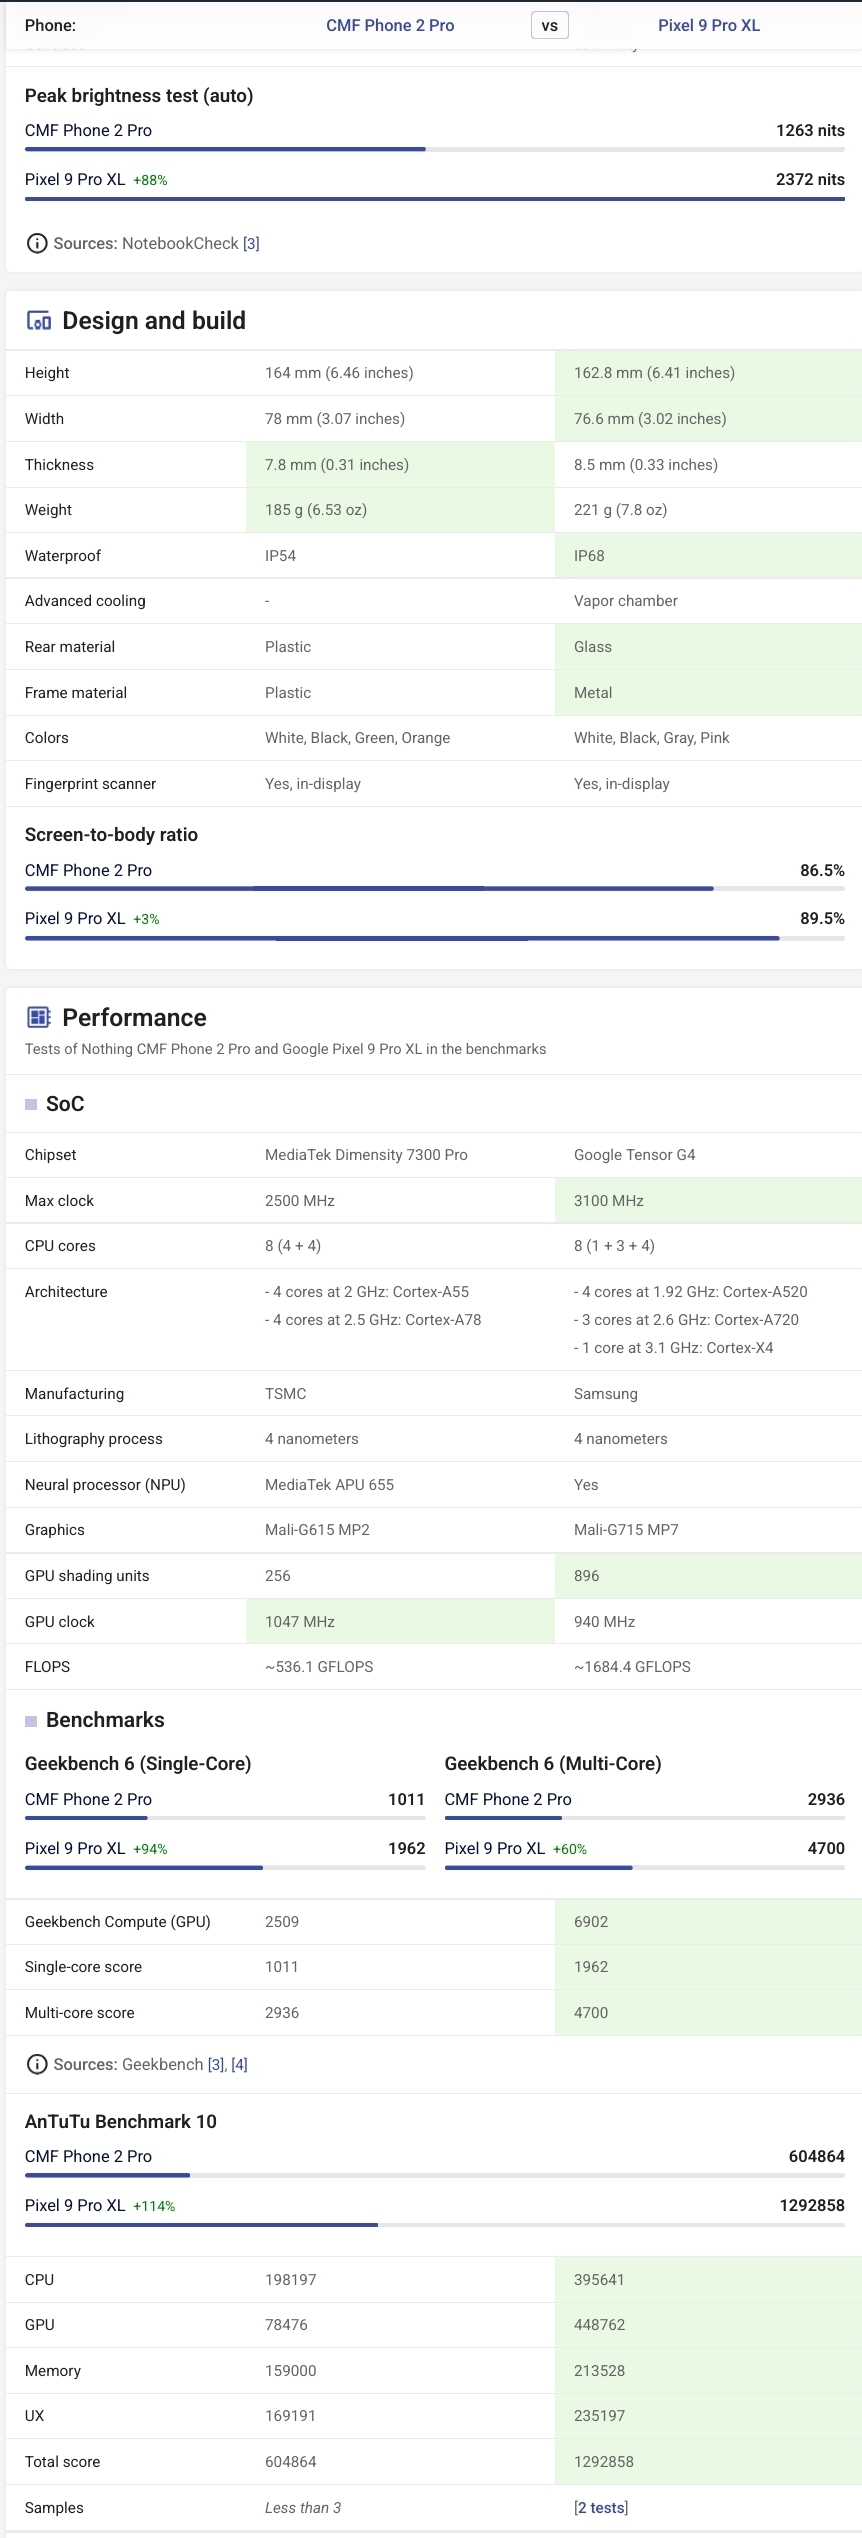Click the '8 (1 + 3 + 4)' CPU cores value
This screenshot has height=2538, width=862.
coord(614,1246)
